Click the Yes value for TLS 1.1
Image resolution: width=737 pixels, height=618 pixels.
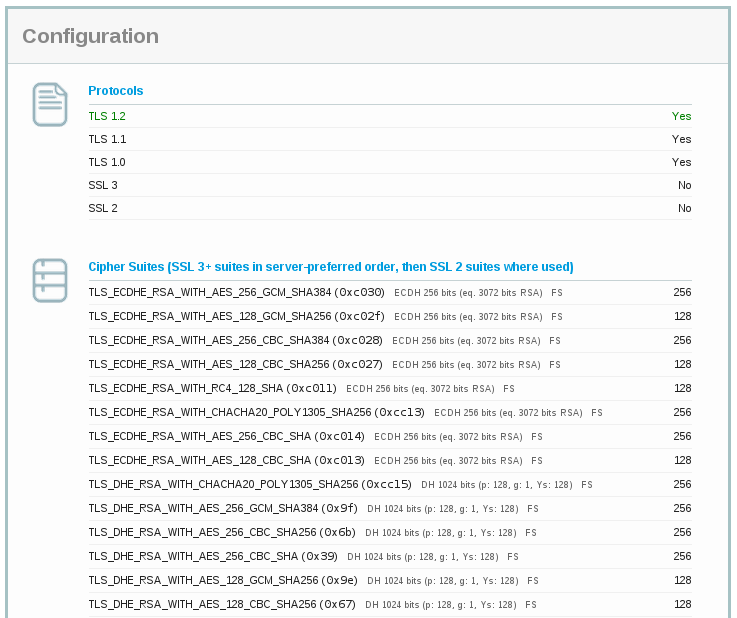click(x=682, y=139)
